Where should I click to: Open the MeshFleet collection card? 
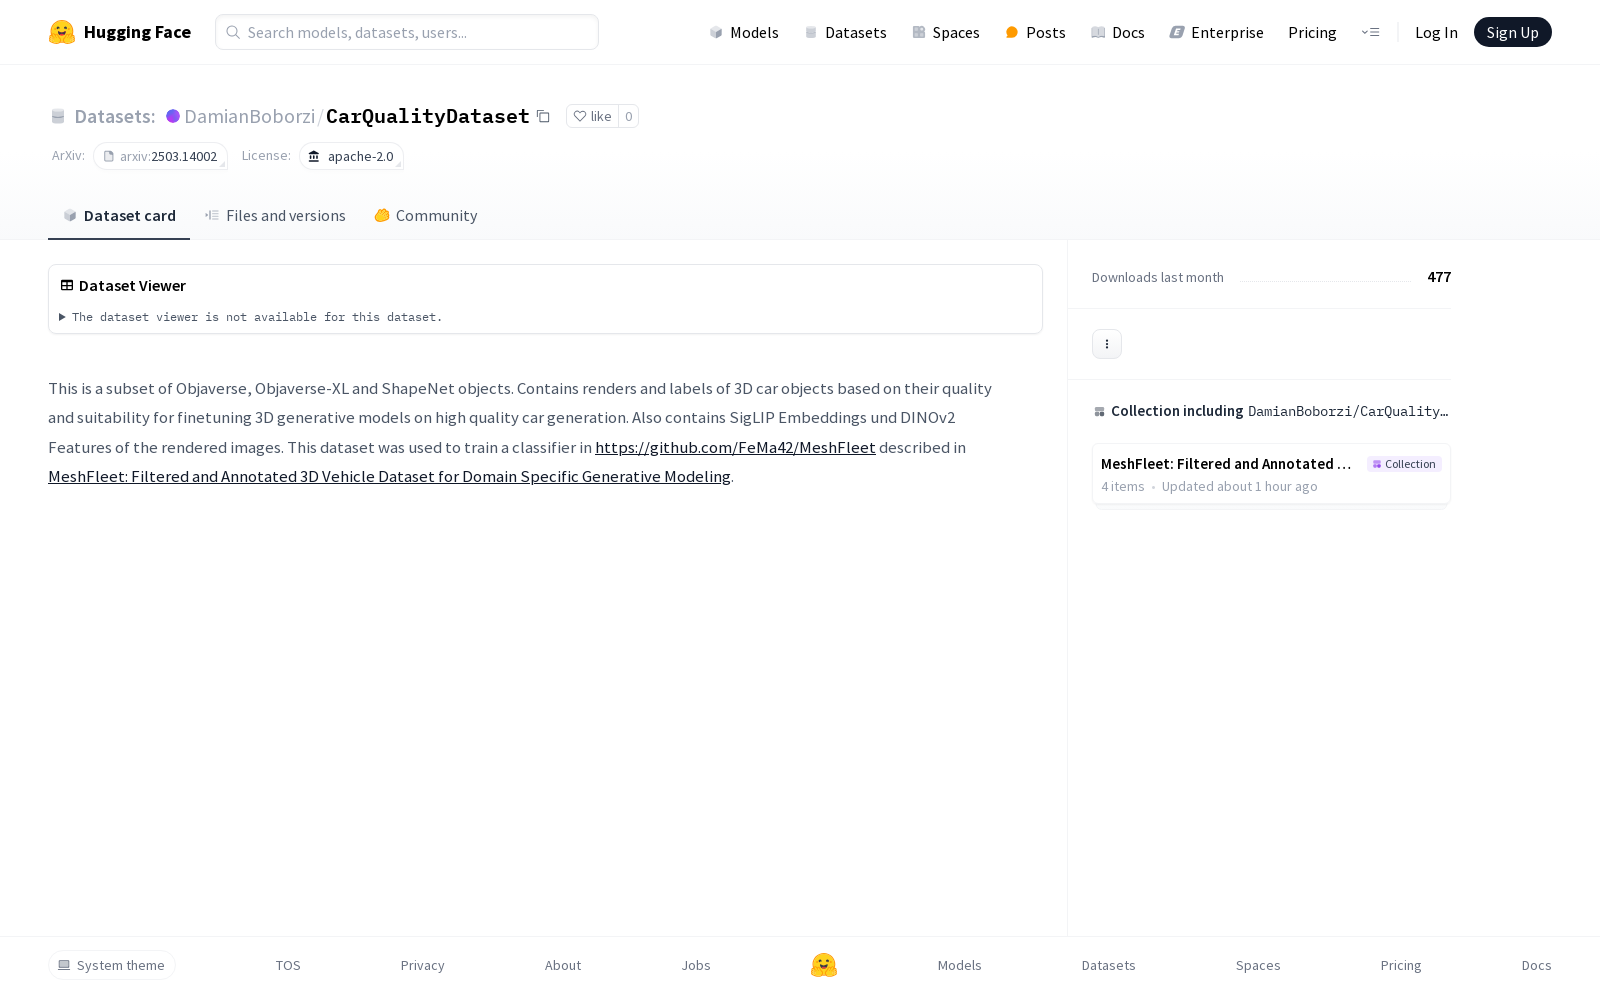point(1271,474)
